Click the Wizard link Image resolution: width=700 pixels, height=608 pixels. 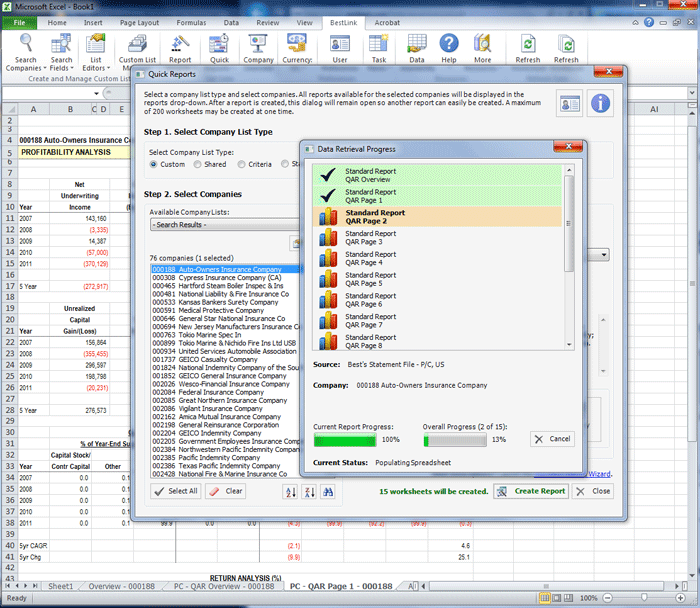(600, 474)
